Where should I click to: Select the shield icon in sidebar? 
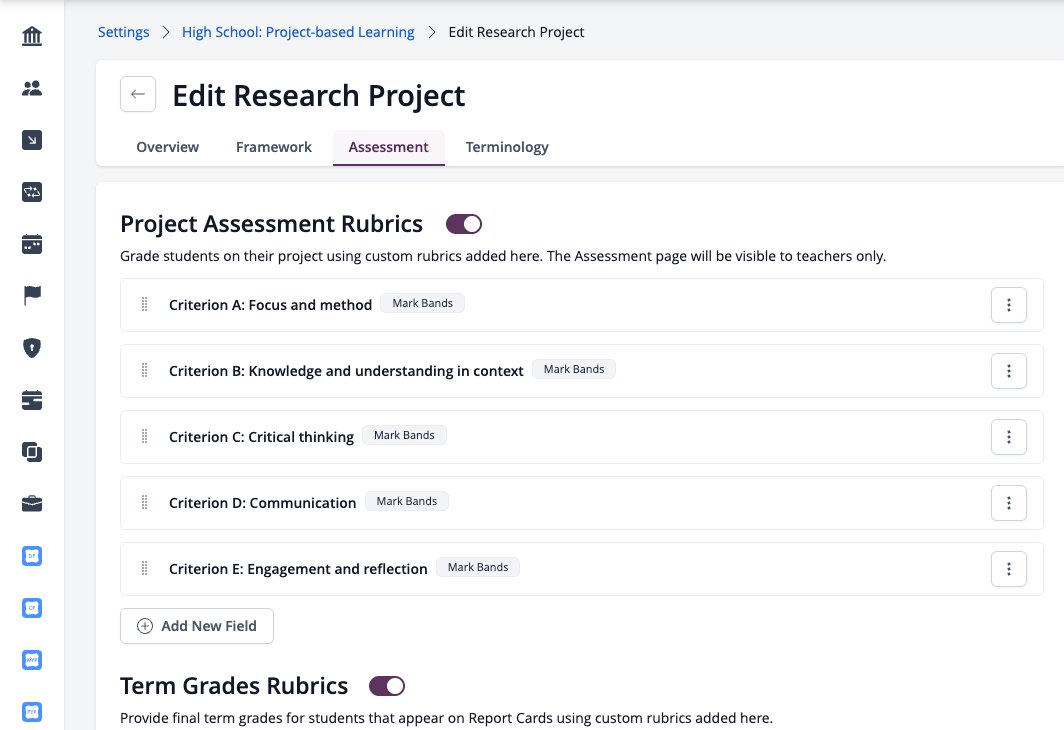(32, 348)
